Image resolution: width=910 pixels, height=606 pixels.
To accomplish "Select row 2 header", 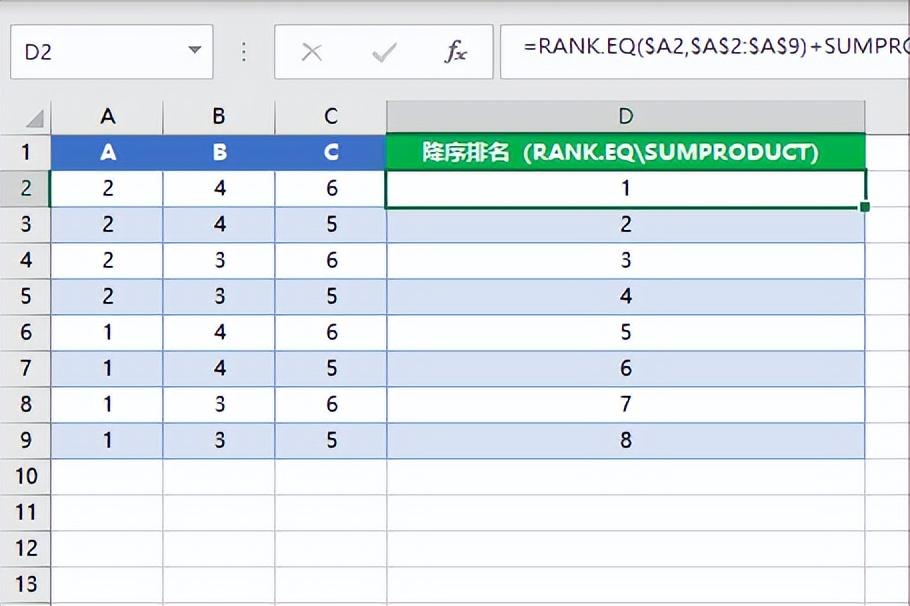I will point(26,188).
